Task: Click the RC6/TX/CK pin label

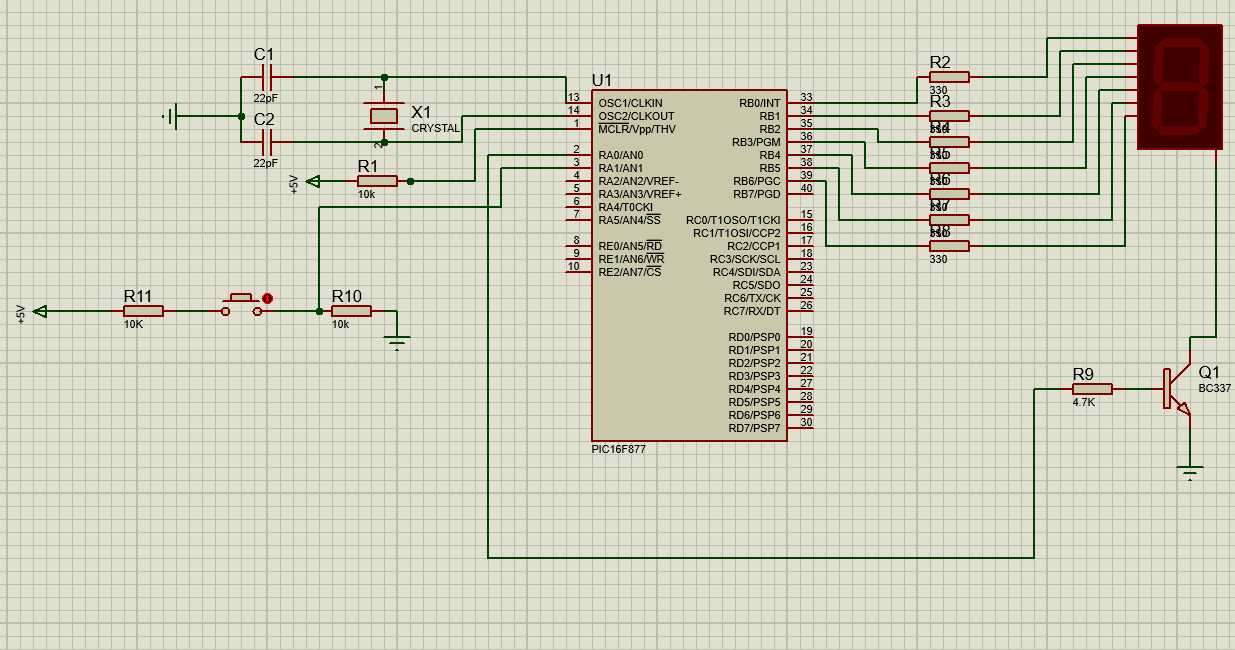Action: (x=752, y=298)
